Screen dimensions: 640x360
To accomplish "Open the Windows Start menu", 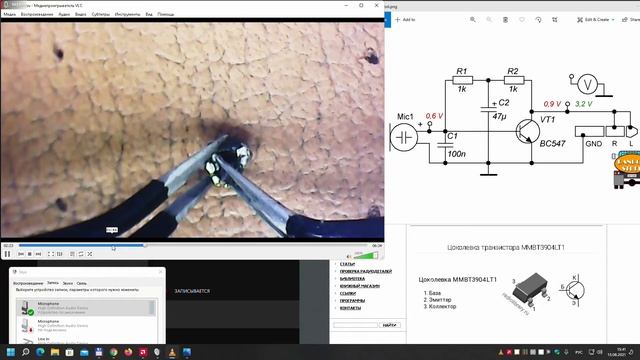I will tap(11, 352).
